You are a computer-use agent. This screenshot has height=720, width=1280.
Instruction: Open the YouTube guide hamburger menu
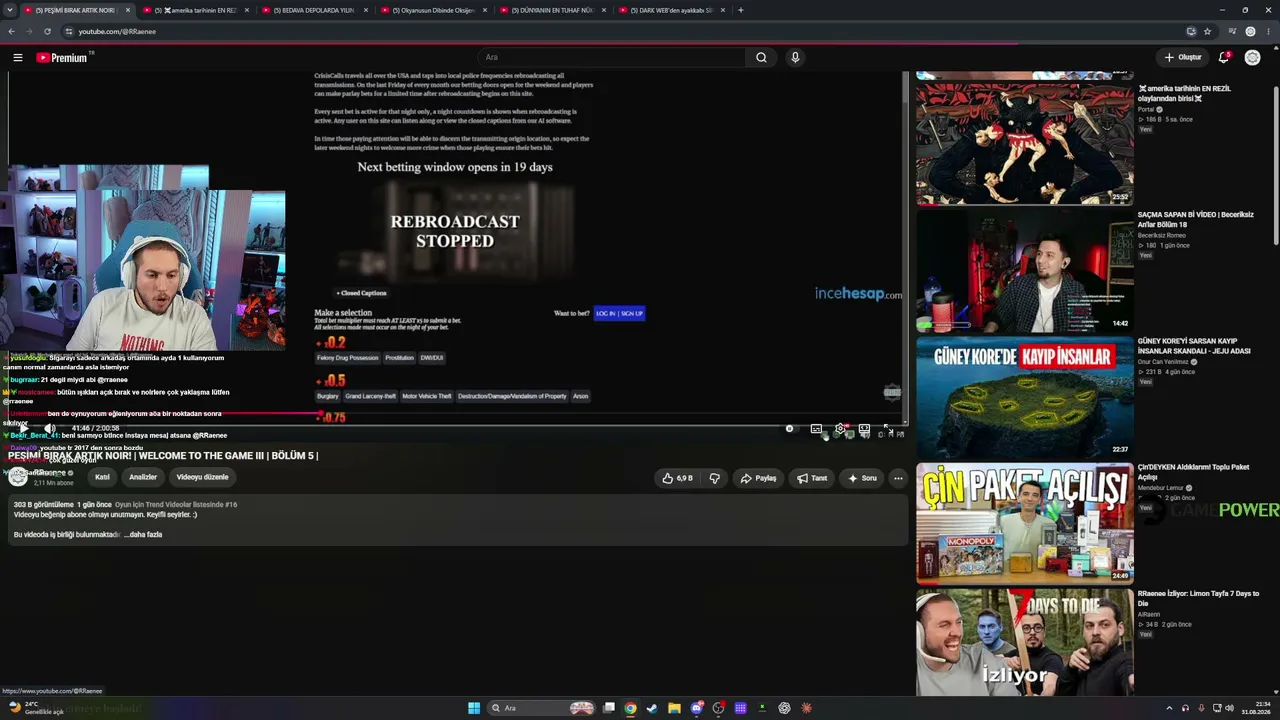[17, 58]
